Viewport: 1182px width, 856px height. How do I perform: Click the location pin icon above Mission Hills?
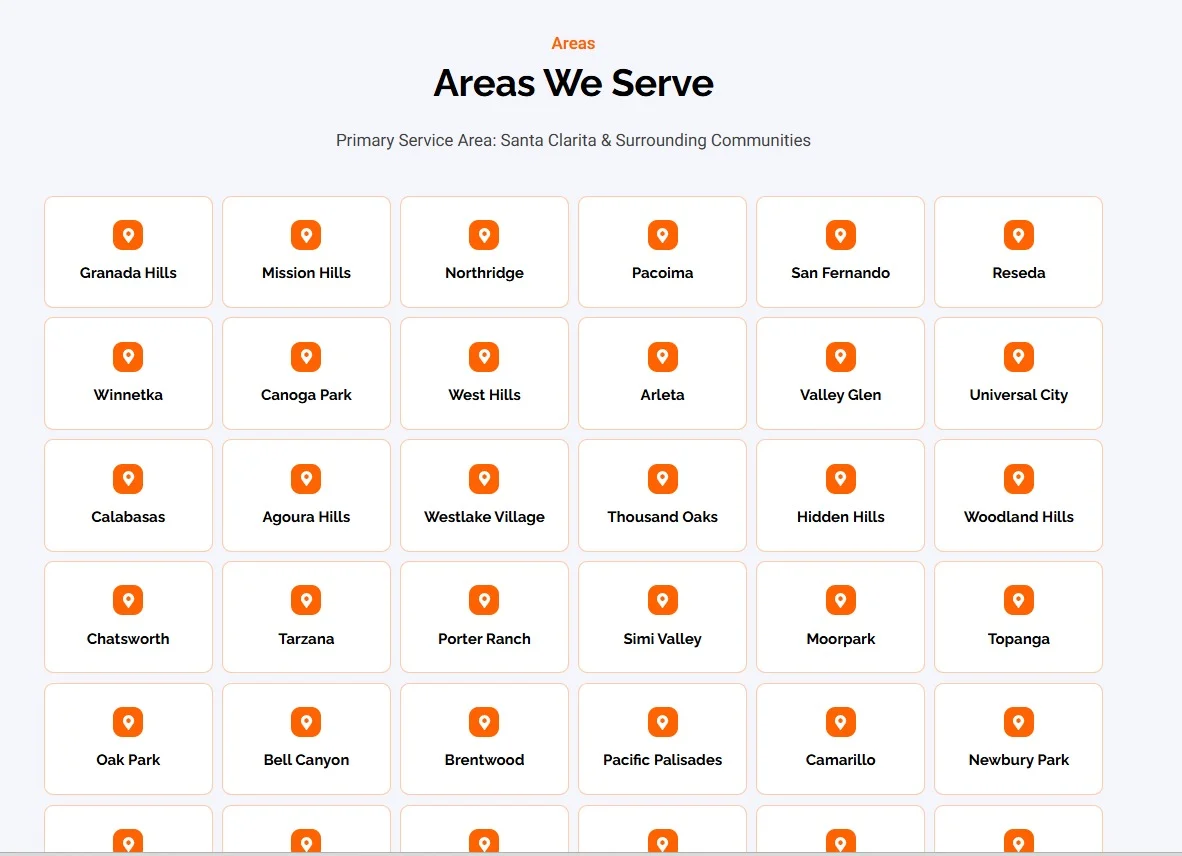pos(306,235)
